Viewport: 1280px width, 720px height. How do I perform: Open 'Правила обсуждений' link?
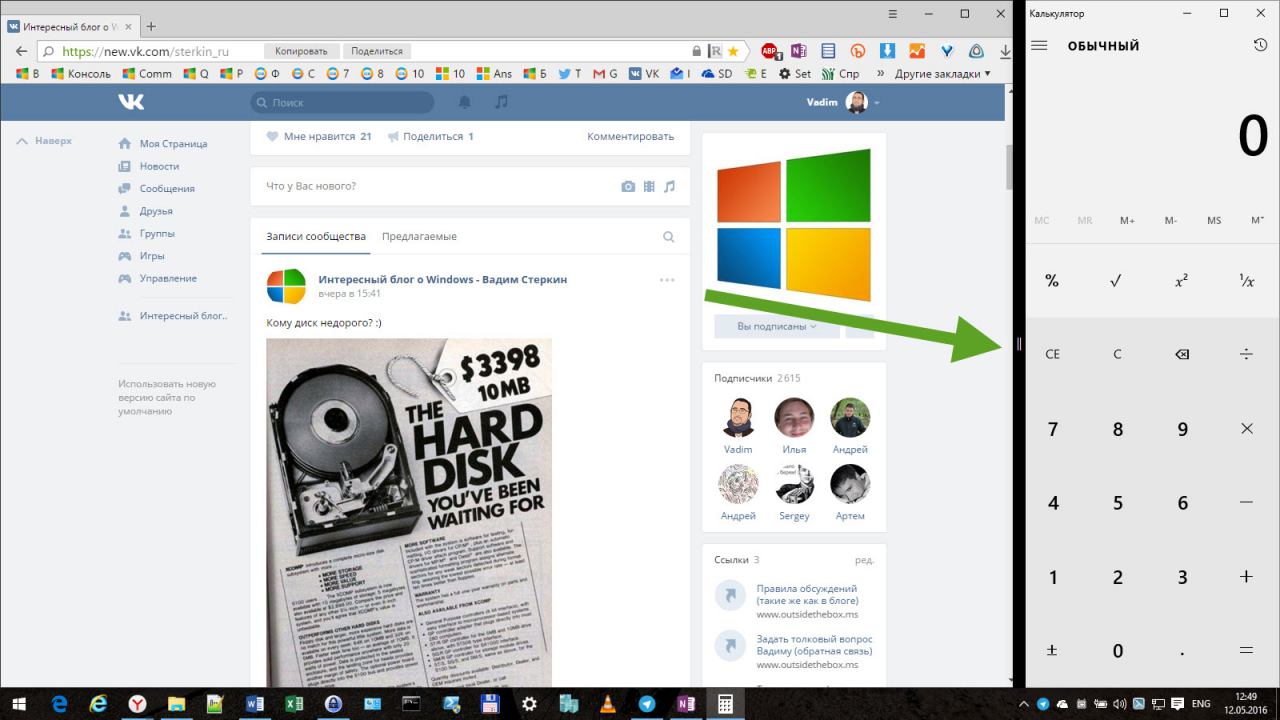(x=807, y=594)
